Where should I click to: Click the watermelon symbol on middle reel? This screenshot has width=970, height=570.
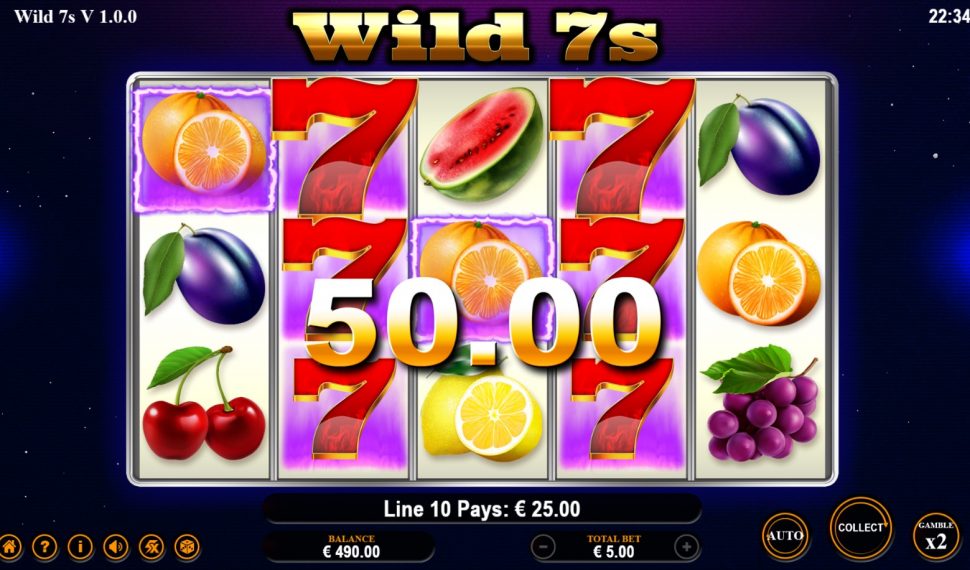pyautogui.click(x=482, y=143)
